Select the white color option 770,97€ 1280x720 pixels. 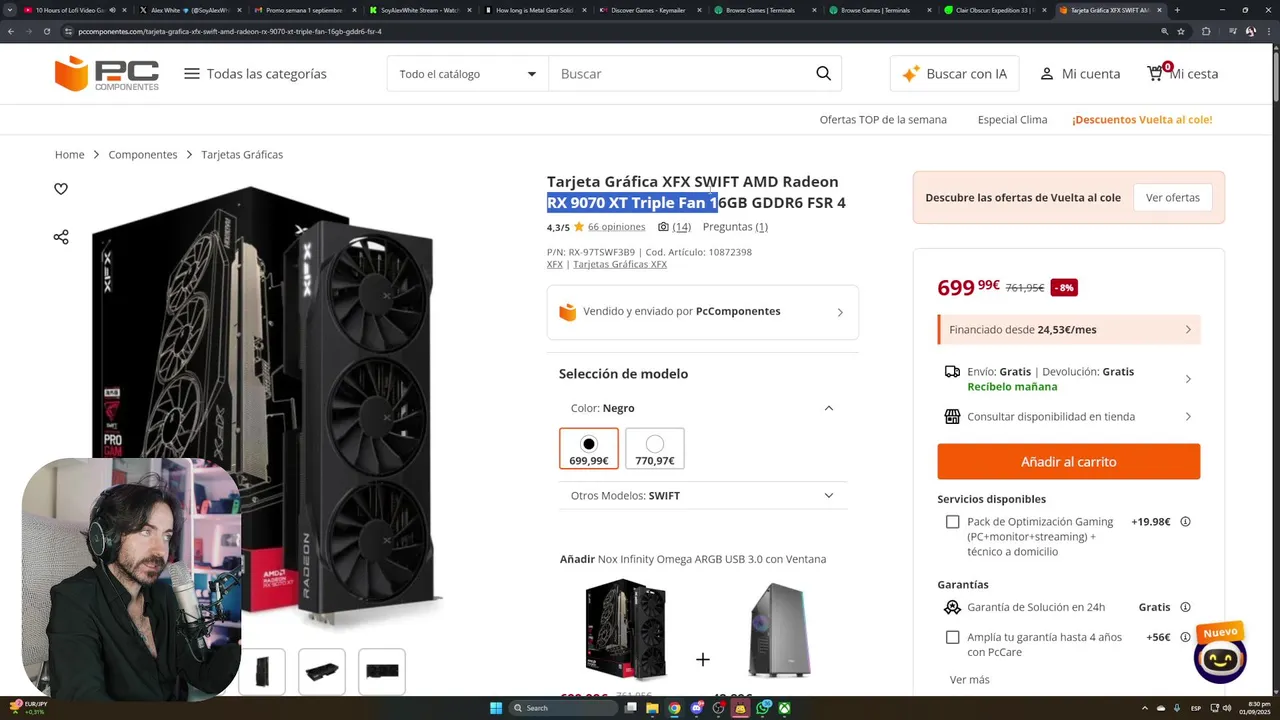(655, 448)
